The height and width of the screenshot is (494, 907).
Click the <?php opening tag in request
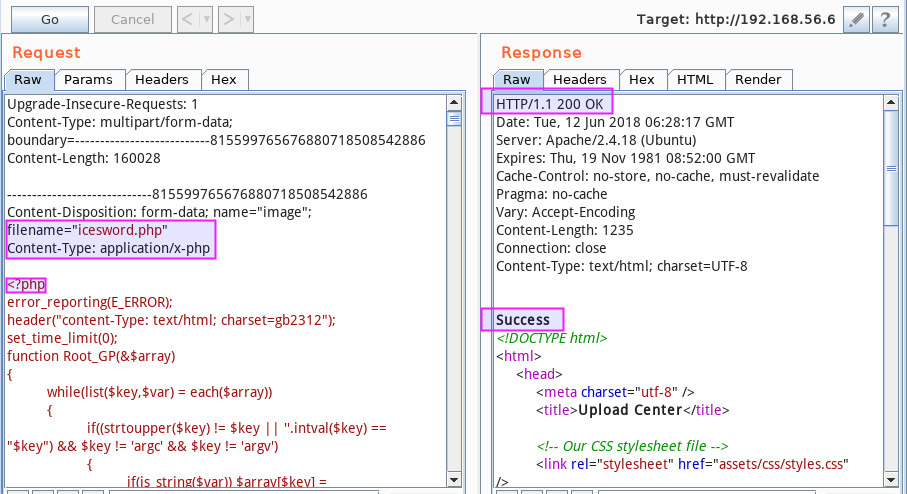coord(26,284)
